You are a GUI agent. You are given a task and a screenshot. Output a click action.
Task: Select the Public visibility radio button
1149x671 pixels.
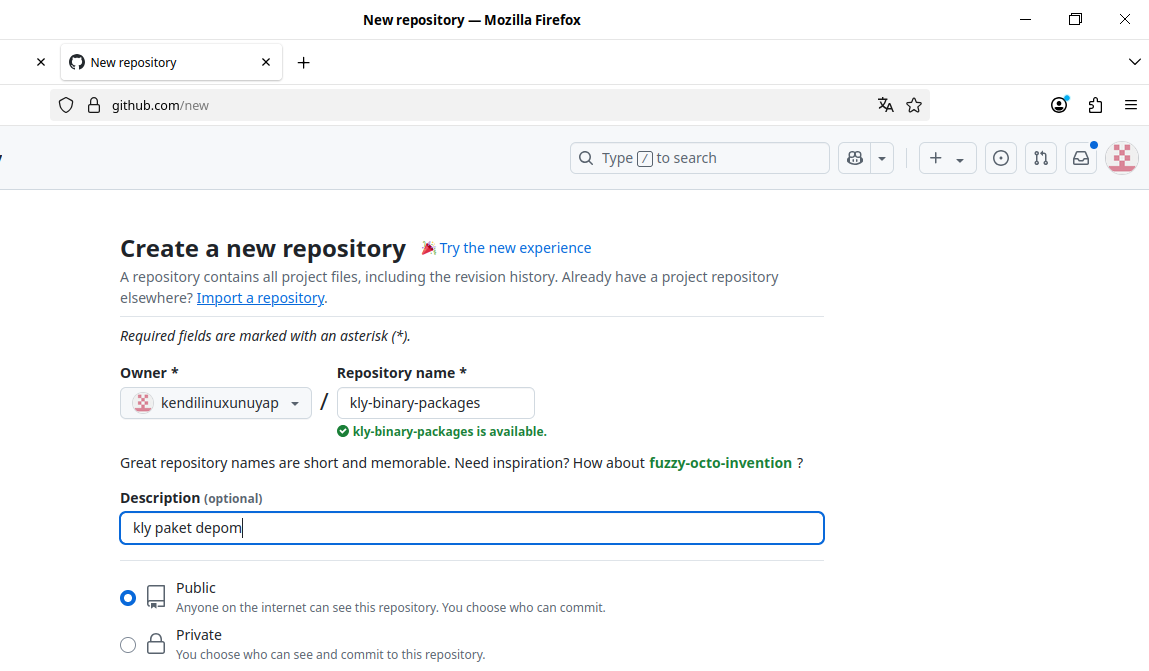pyautogui.click(x=128, y=598)
